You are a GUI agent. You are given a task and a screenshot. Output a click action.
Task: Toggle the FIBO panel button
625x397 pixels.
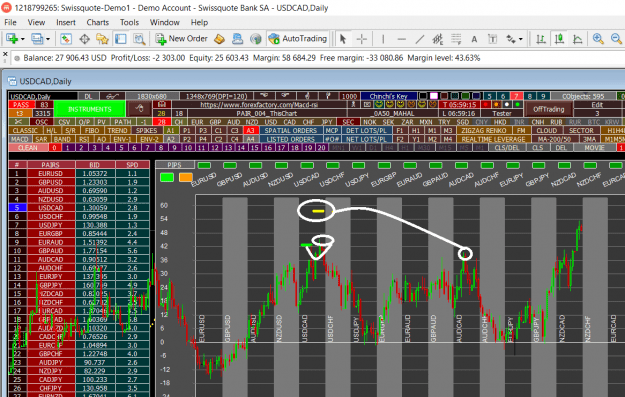(x=92, y=131)
